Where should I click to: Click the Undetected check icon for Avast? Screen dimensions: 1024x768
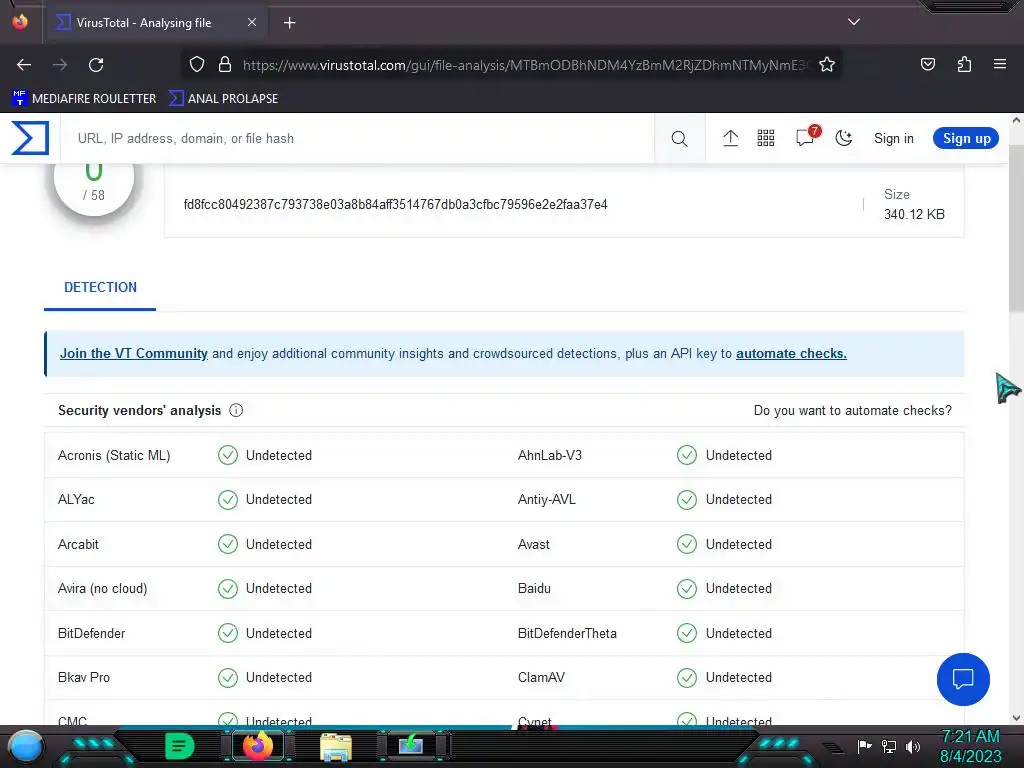687,544
